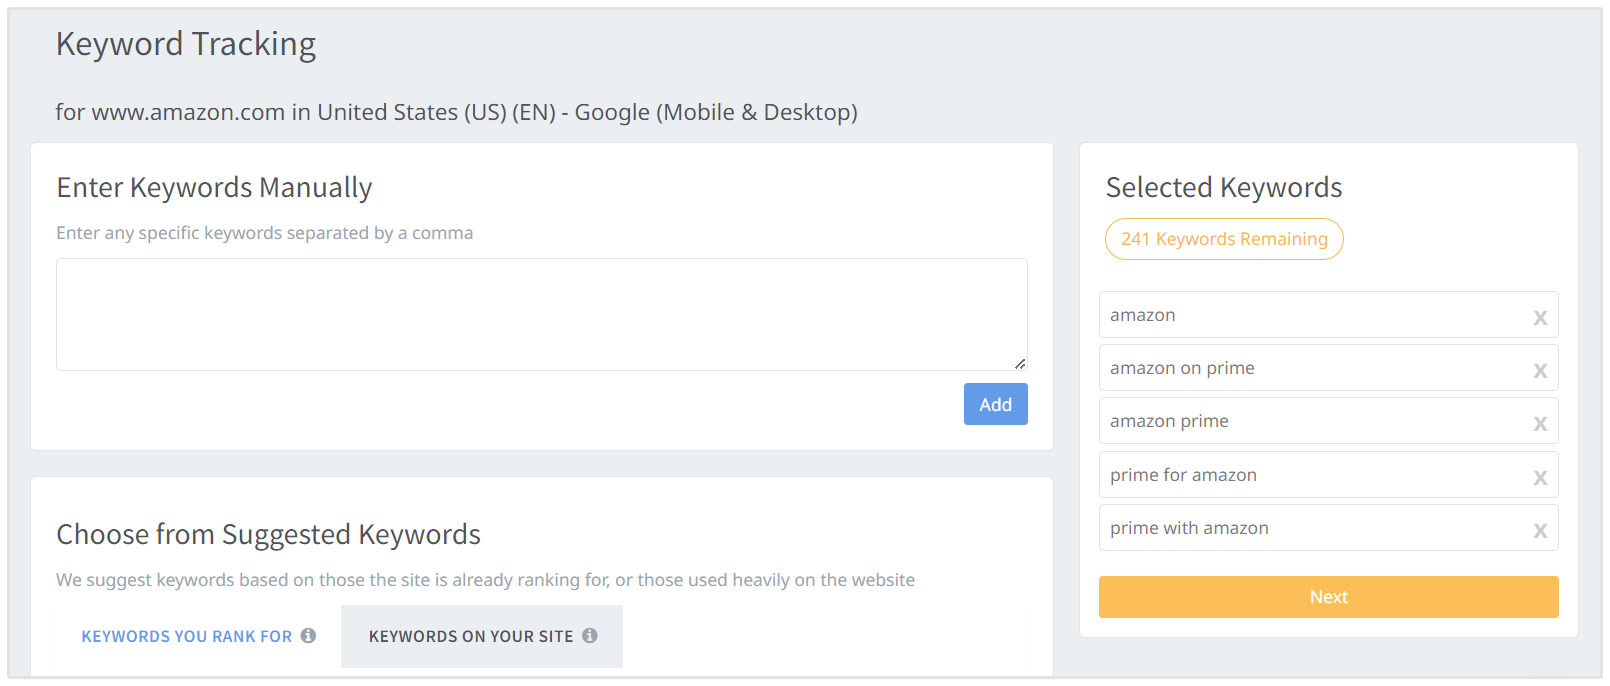Click the X beside the 'amazon prime' keyword
This screenshot has height=686, width=1610.
[1540, 424]
